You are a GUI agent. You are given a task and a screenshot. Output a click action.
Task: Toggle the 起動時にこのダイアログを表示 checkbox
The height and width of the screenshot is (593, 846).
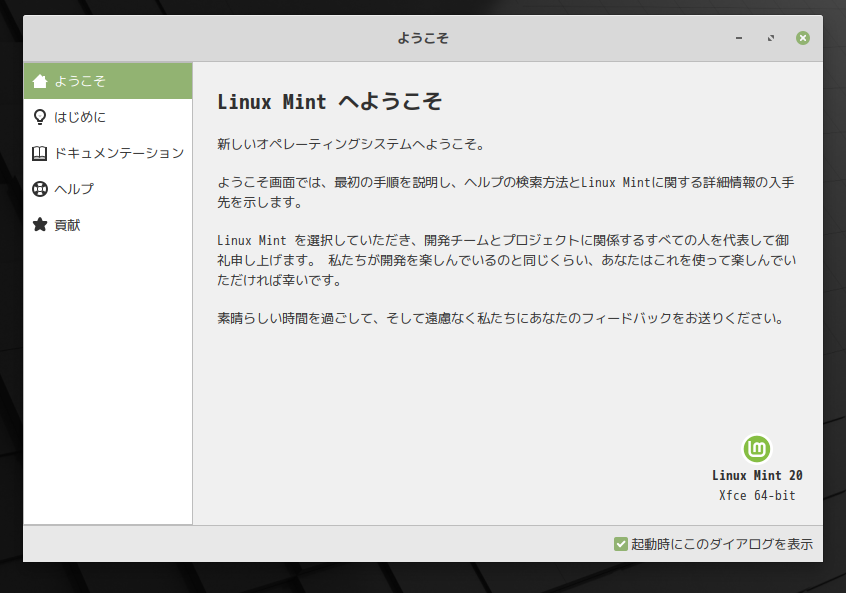click(620, 544)
